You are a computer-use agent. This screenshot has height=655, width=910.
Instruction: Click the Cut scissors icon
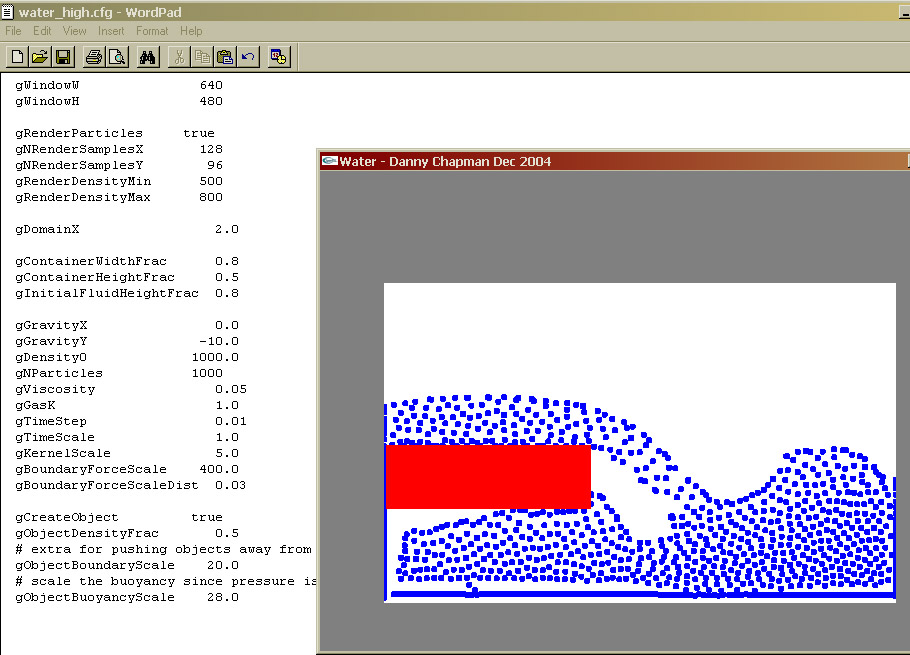click(x=179, y=57)
